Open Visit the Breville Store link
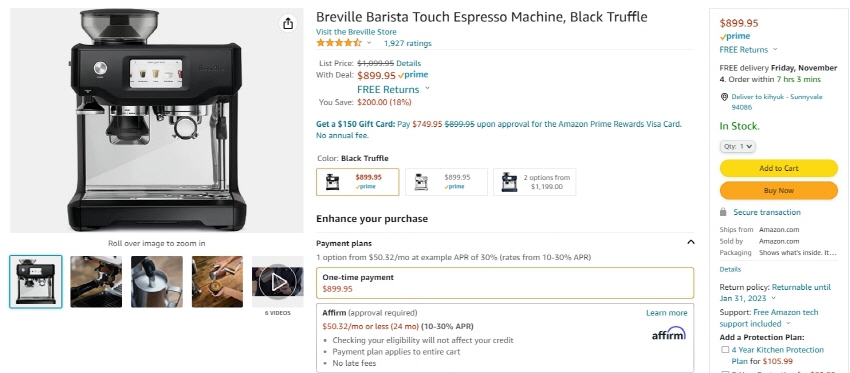 coord(356,32)
